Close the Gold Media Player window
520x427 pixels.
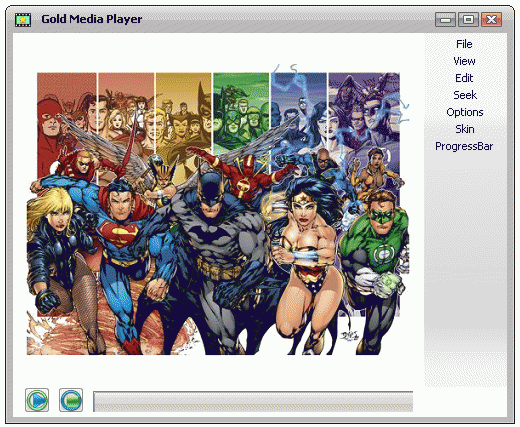click(491, 20)
